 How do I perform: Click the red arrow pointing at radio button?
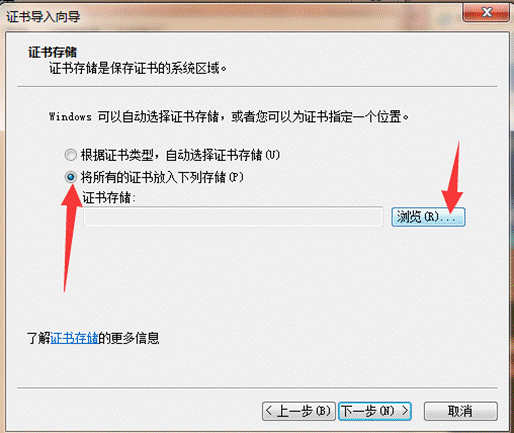pyautogui.click(x=71, y=237)
